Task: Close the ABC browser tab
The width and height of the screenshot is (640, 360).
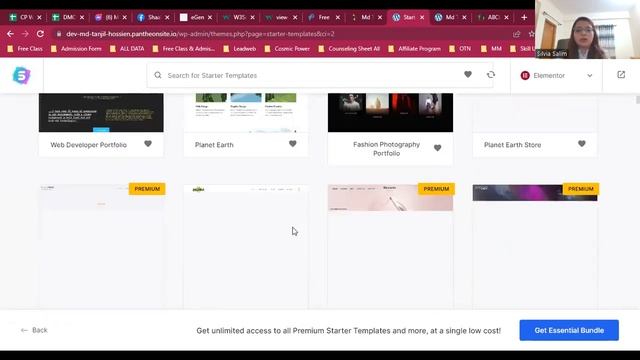Action: pos(507,17)
